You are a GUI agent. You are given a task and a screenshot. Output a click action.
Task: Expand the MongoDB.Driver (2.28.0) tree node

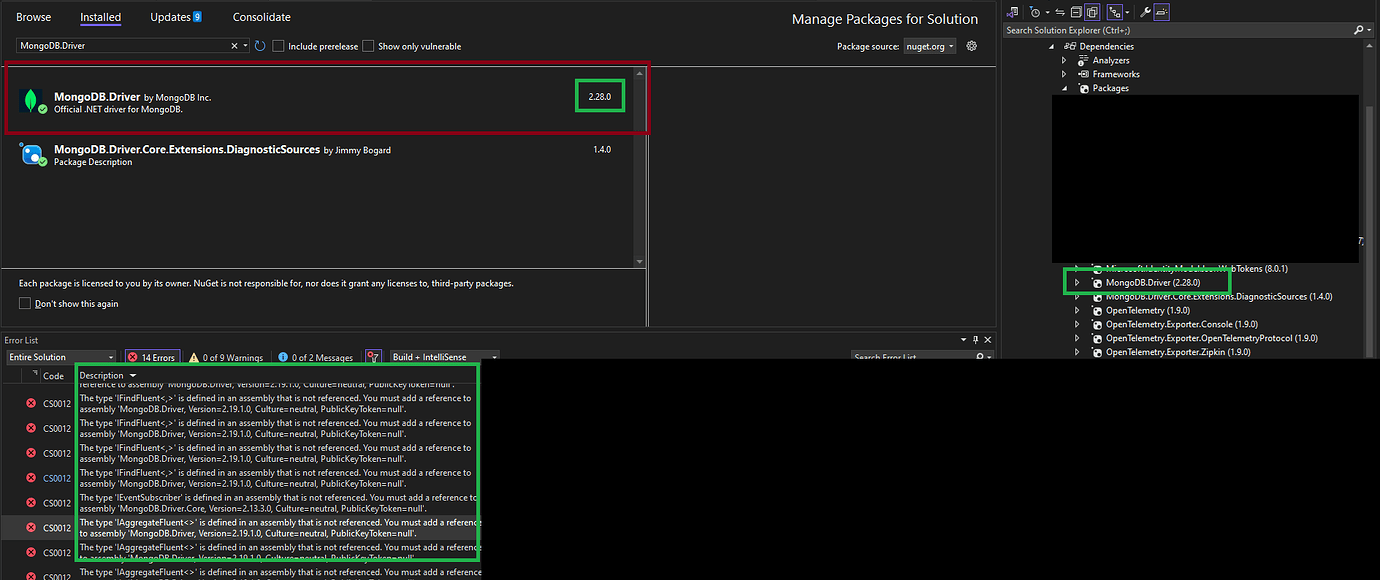[x=1076, y=281]
